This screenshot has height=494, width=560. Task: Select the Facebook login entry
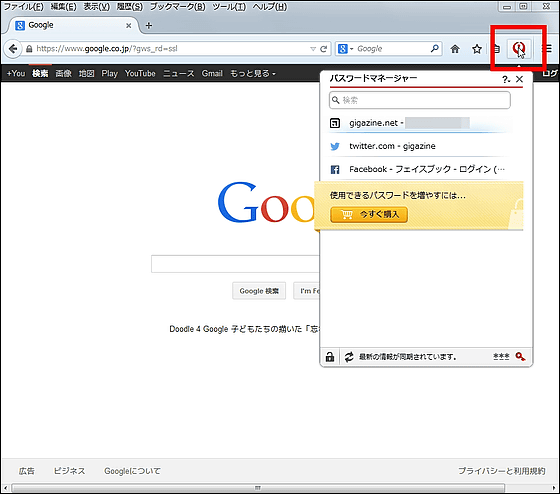pyautogui.click(x=420, y=169)
